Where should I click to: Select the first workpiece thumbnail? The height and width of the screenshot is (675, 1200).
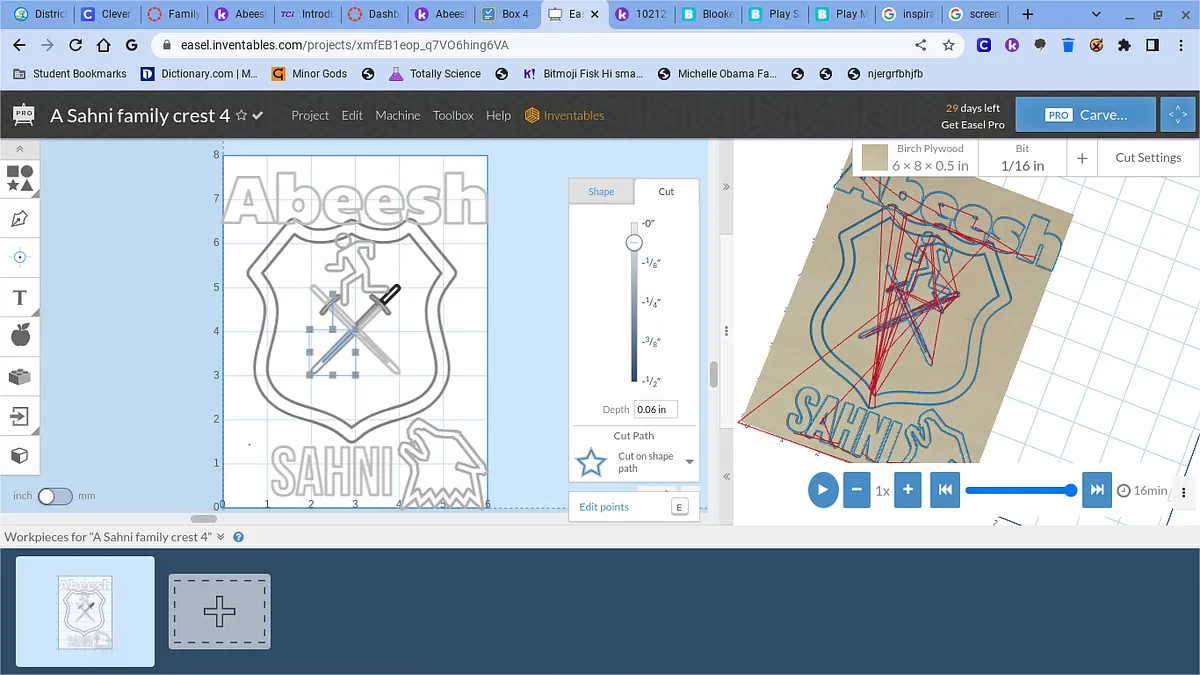click(x=85, y=611)
